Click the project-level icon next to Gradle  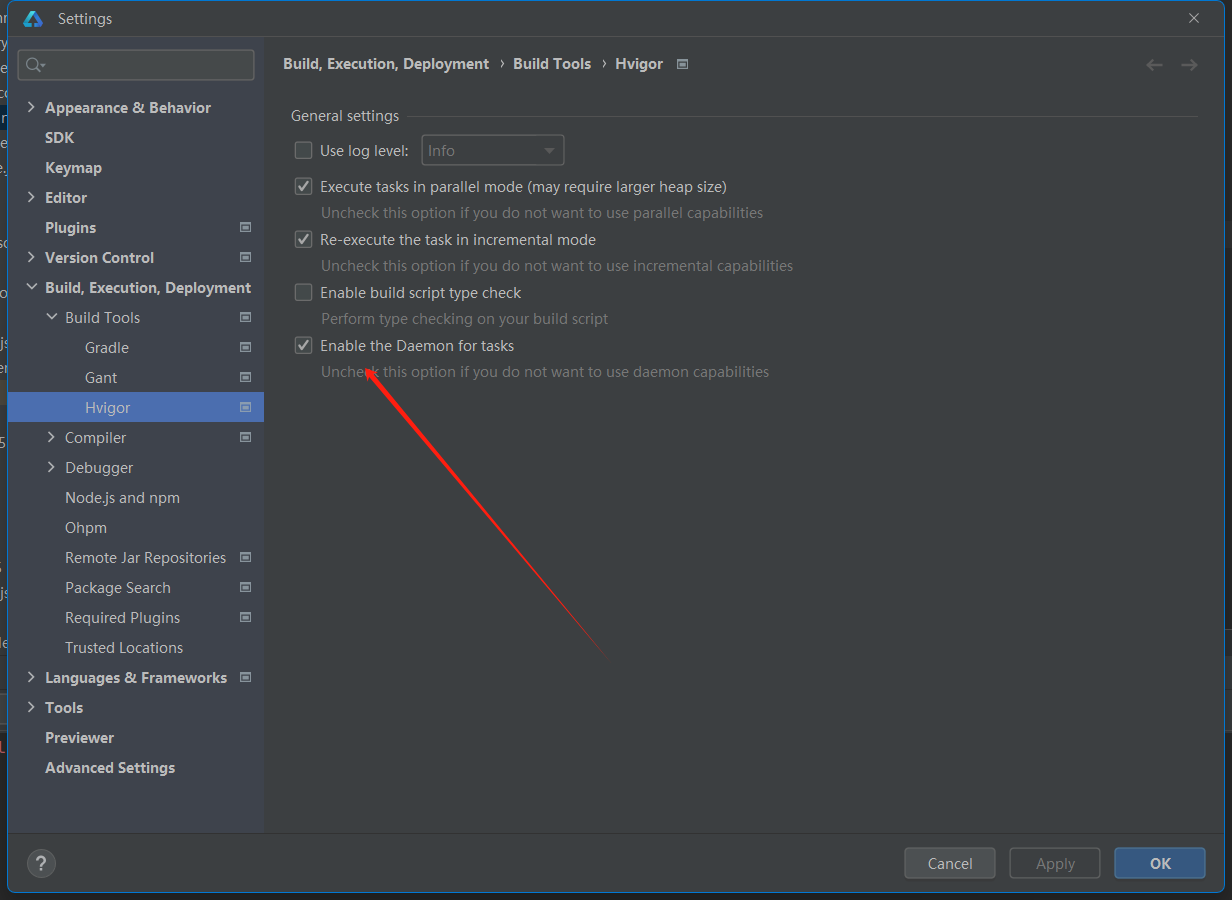[x=246, y=347]
